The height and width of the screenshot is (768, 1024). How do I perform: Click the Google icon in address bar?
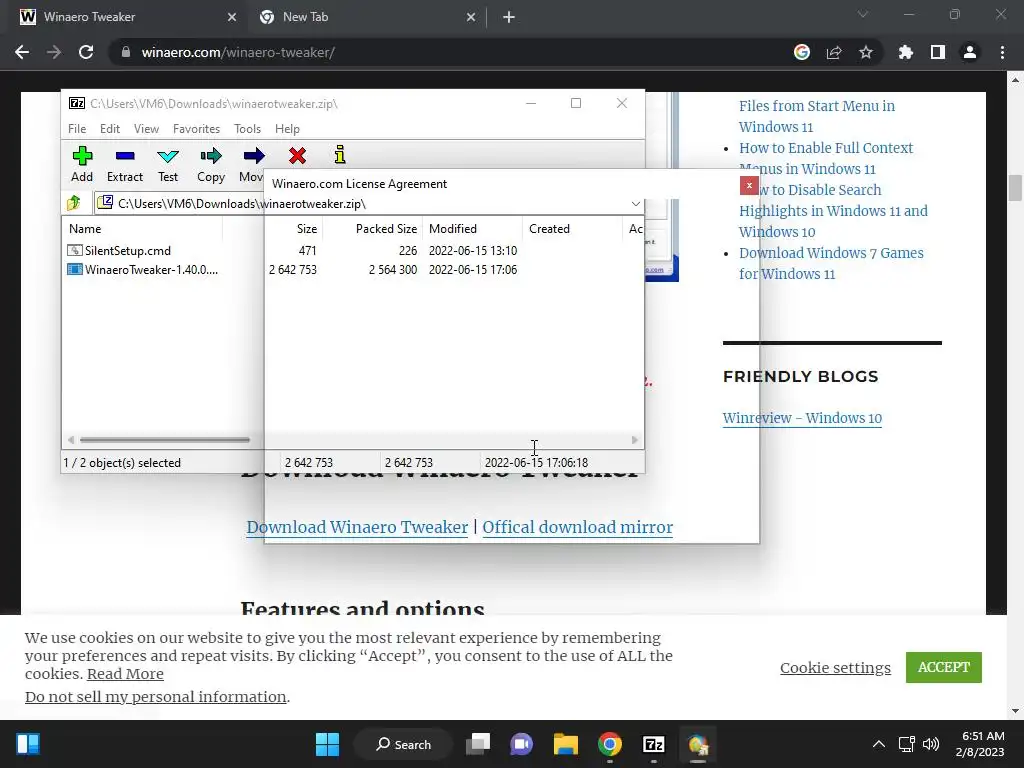click(x=802, y=52)
